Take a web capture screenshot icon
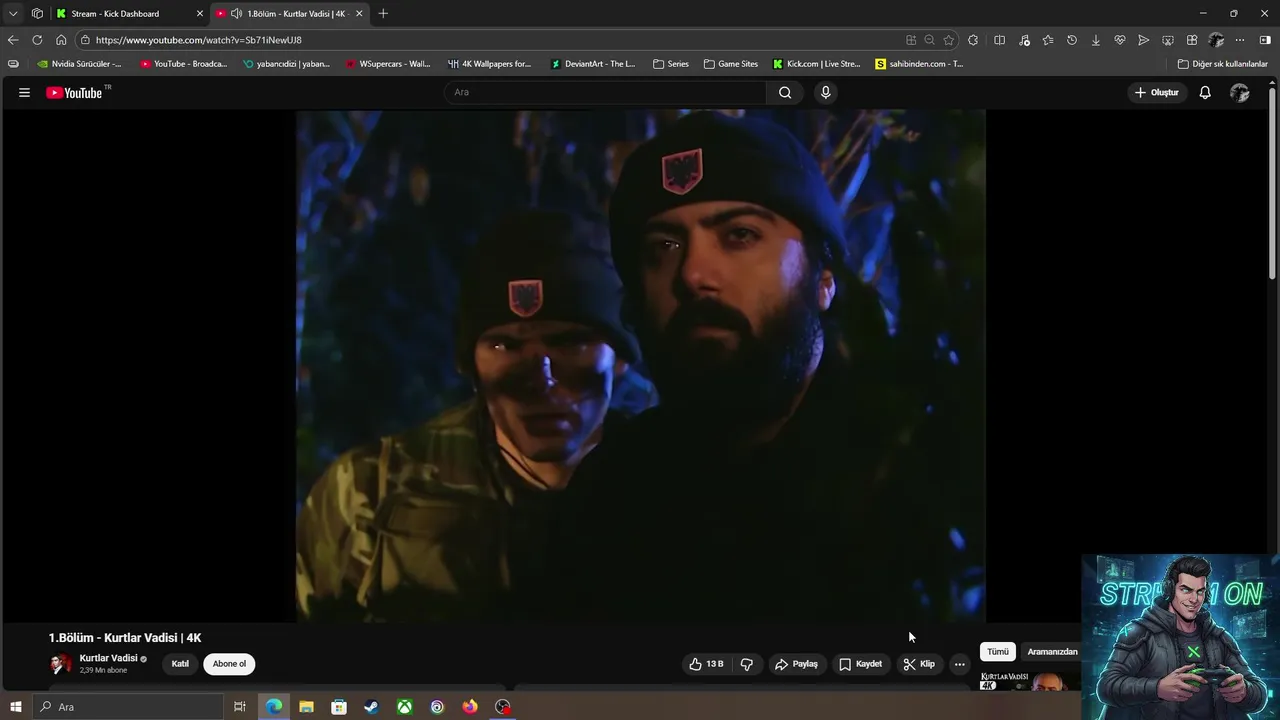 tap(1168, 40)
